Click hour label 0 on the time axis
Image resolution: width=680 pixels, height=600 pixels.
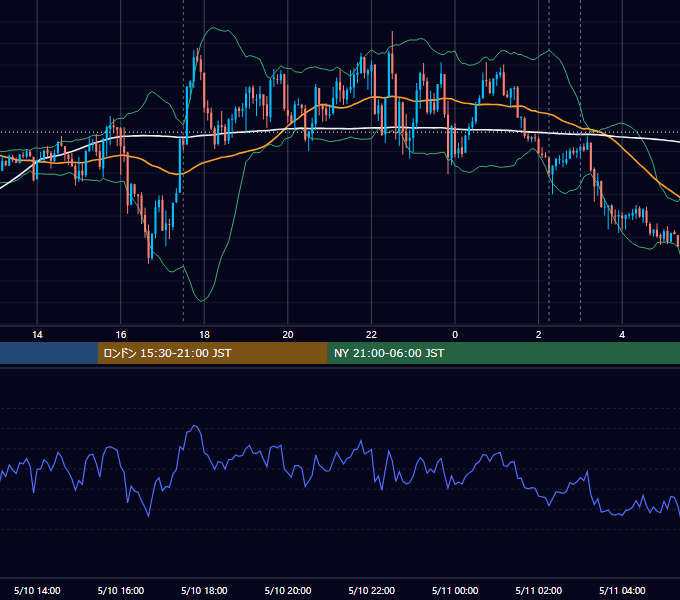coord(455,335)
